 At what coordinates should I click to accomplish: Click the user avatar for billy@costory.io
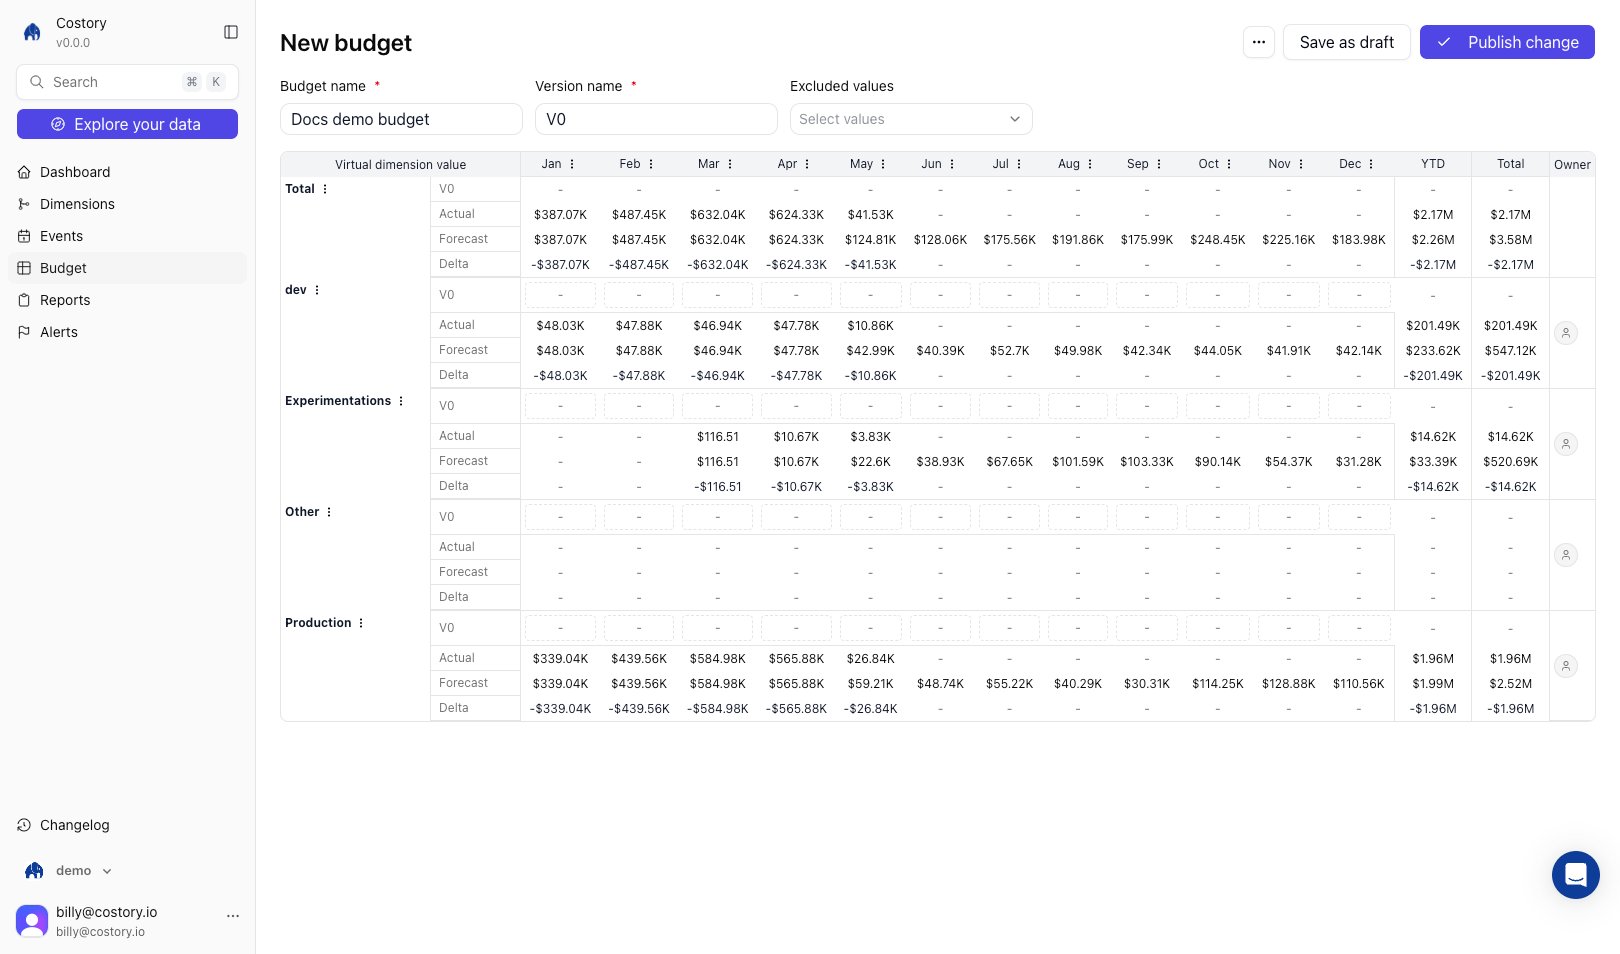pos(32,921)
